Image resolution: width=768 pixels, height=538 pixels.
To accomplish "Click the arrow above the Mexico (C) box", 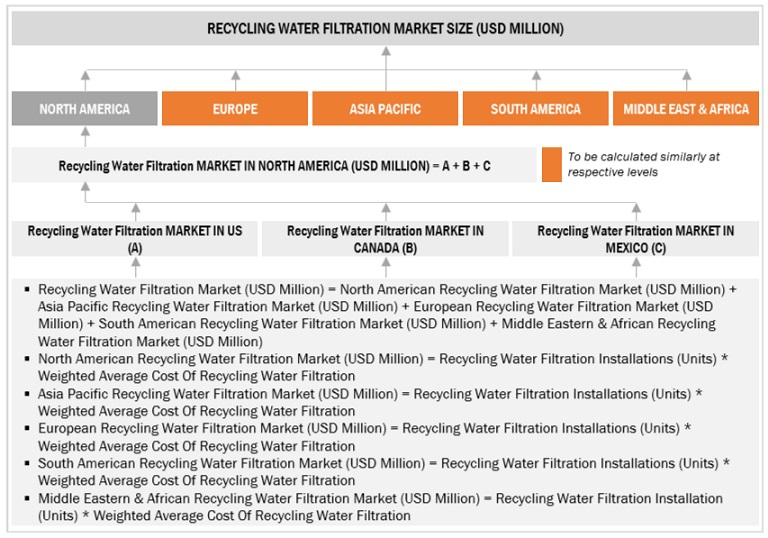I will pyautogui.click(x=635, y=211).
